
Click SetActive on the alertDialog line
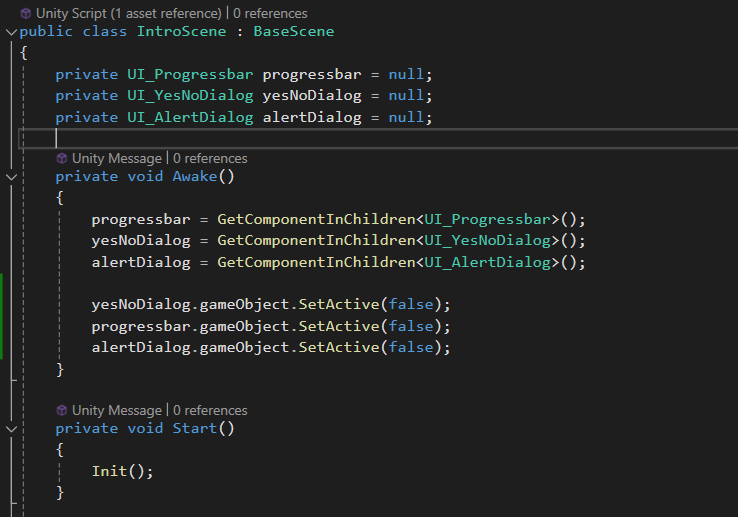click(x=339, y=347)
